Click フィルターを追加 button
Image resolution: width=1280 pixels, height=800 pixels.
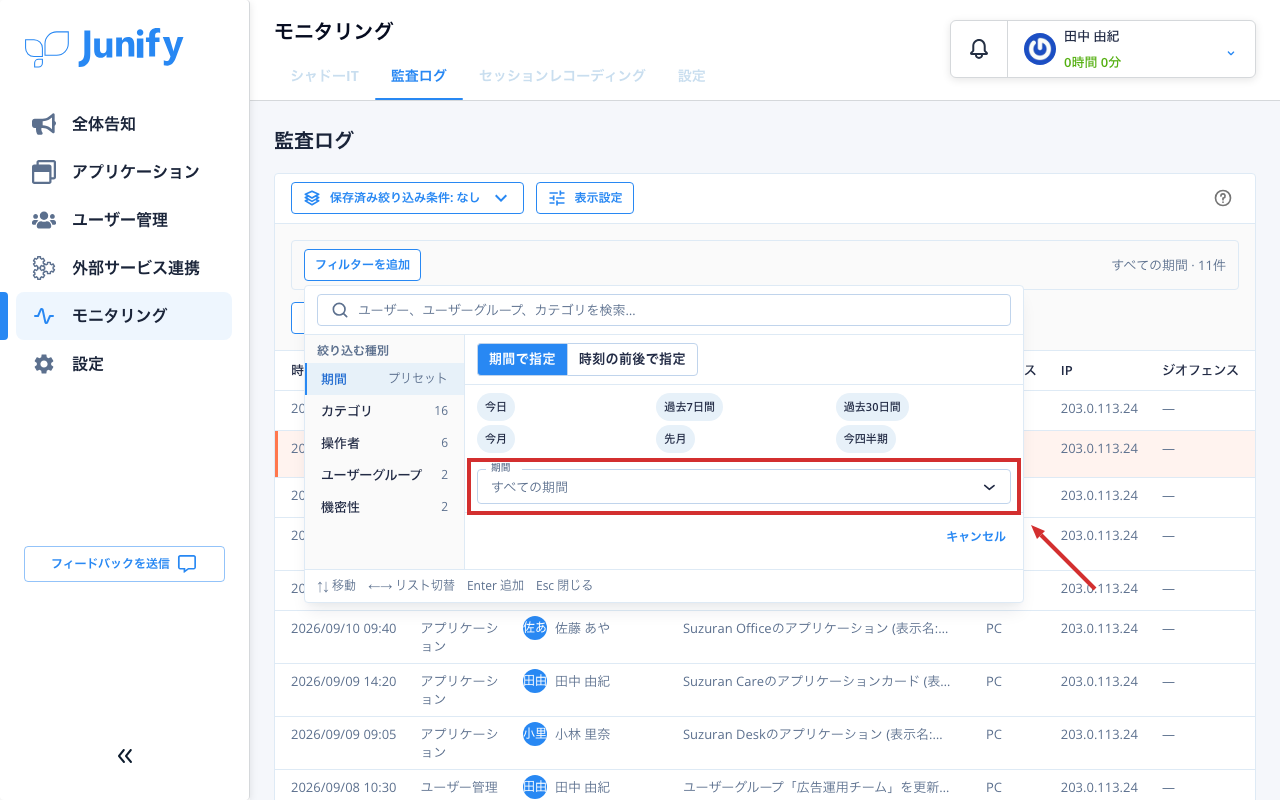(x=362, y=265)
